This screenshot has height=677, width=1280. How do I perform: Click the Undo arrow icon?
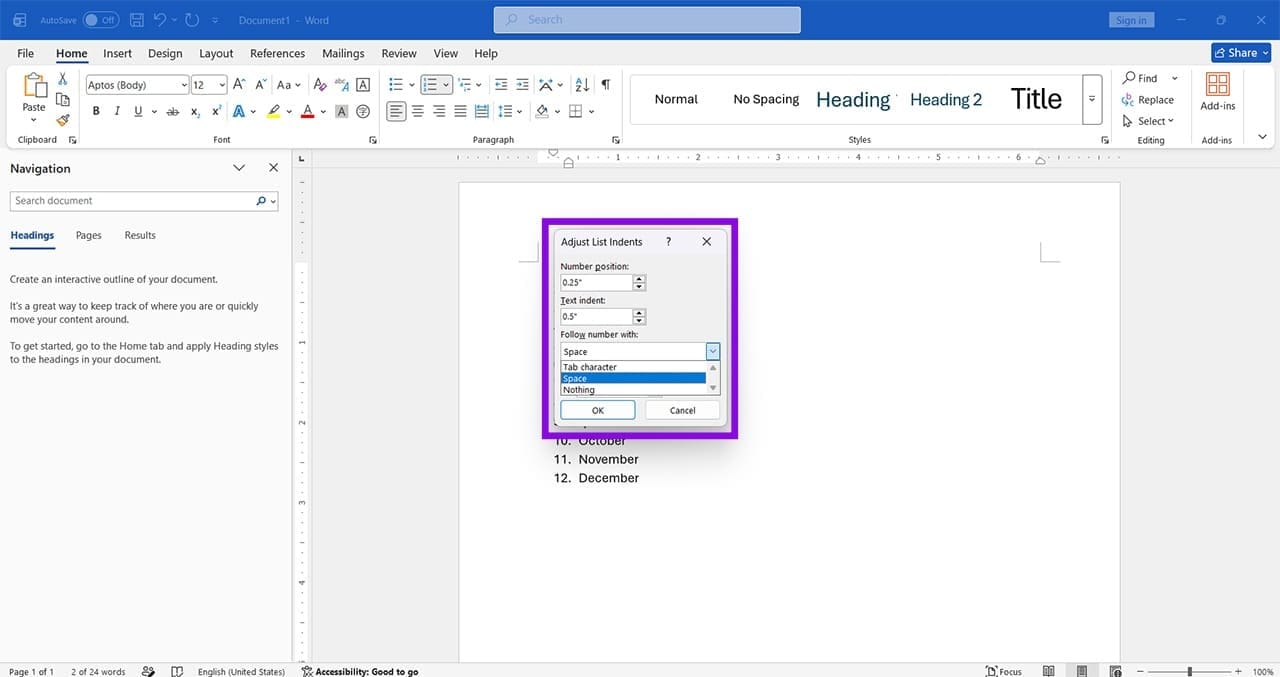click(160, 20)
